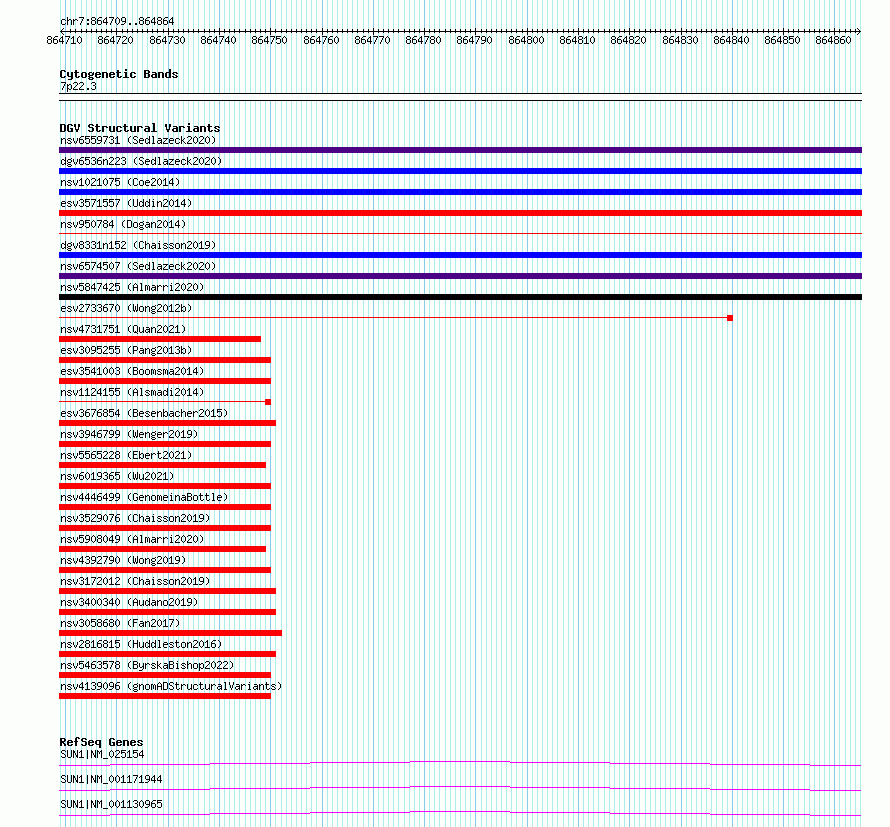Click nsv6574507 (Sedlazeck2020) label
Viewport: 890px width, 827px height.
[138, 266]
